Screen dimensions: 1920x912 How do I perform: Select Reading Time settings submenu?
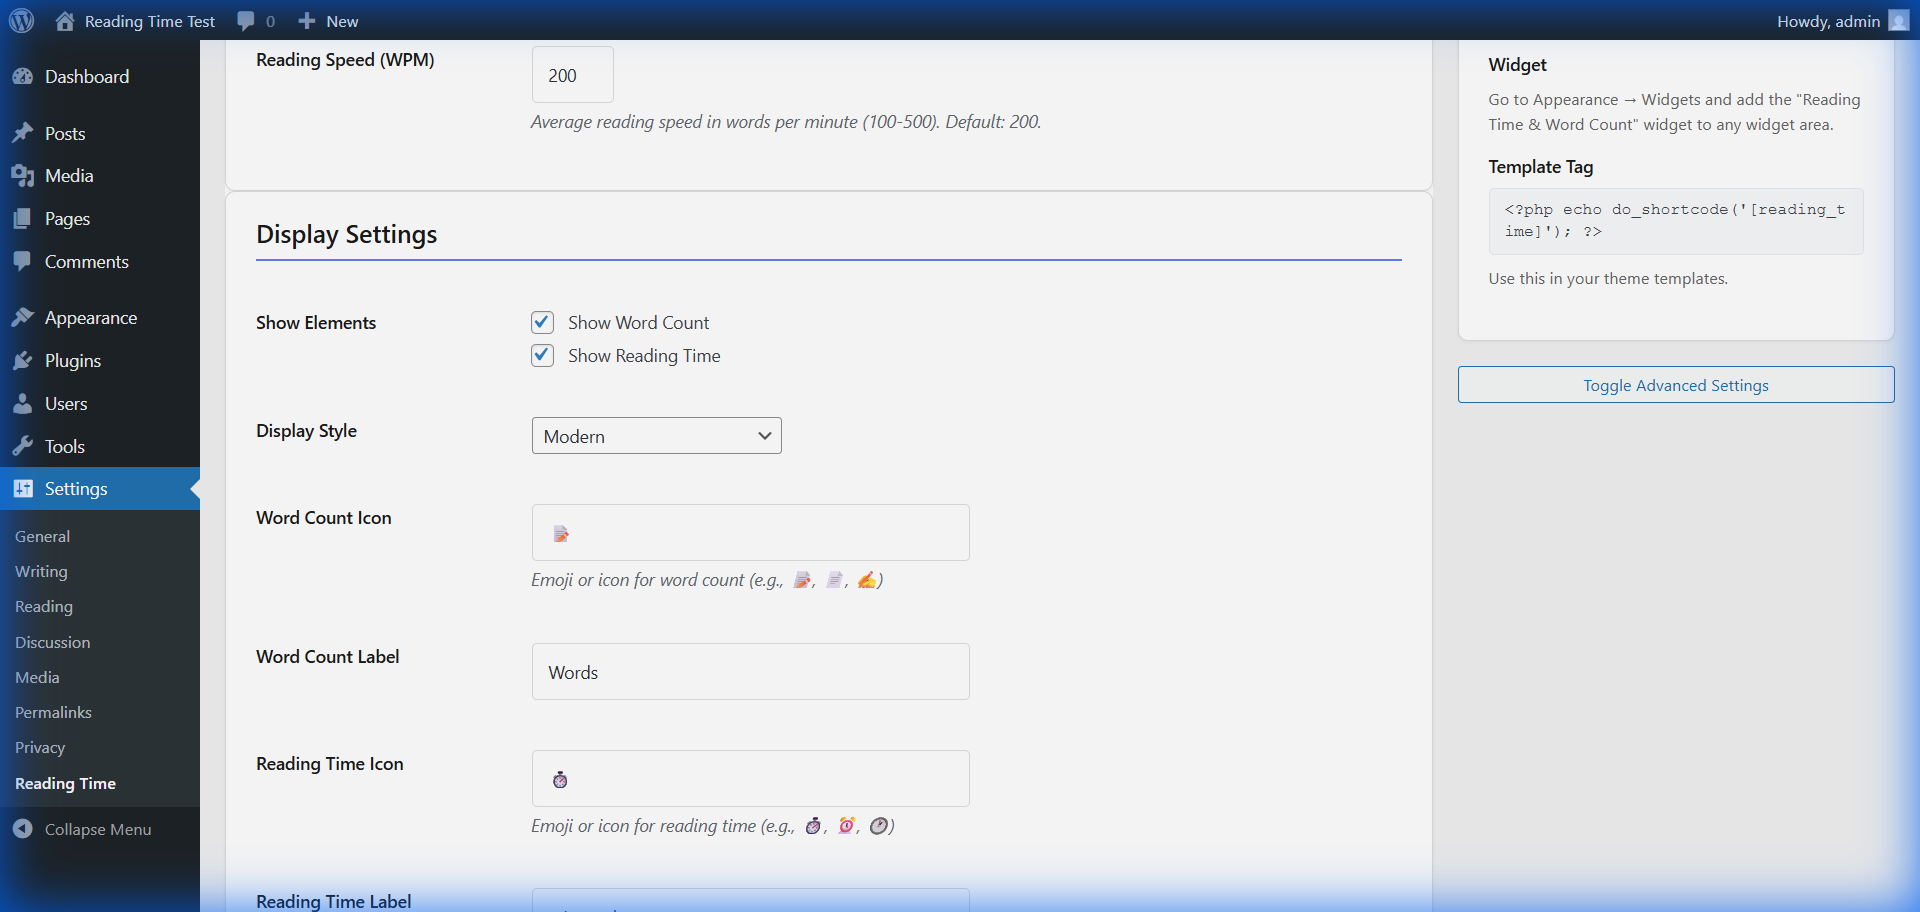click(65, 783)
